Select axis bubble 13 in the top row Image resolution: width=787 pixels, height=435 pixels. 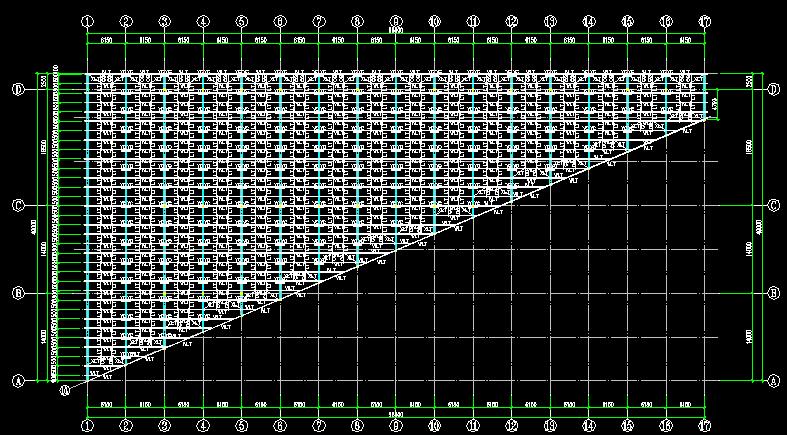(551, 22)
